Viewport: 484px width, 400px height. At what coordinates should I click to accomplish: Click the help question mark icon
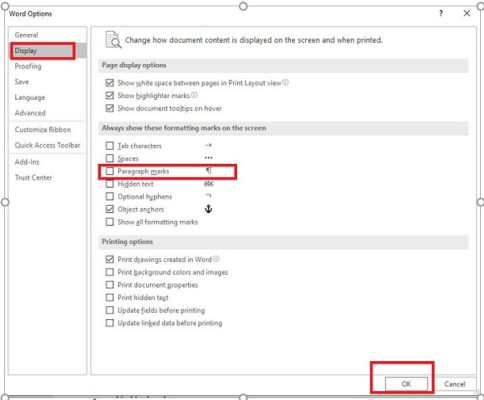(441, 13)
